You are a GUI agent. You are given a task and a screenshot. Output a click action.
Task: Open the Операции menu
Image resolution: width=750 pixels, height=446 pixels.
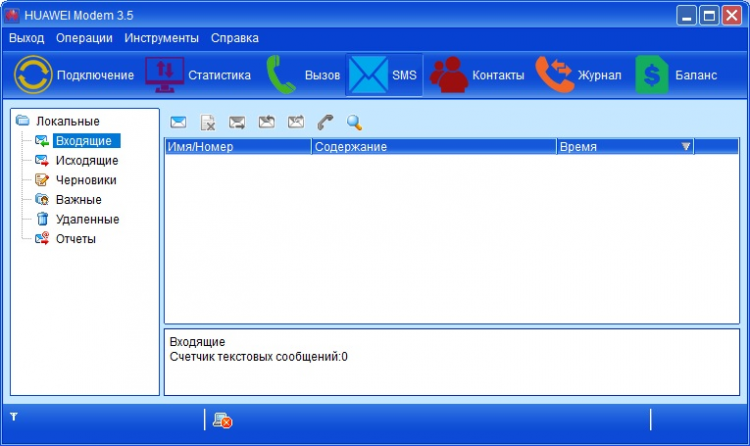pyautogui.click(x=84, y=38)
